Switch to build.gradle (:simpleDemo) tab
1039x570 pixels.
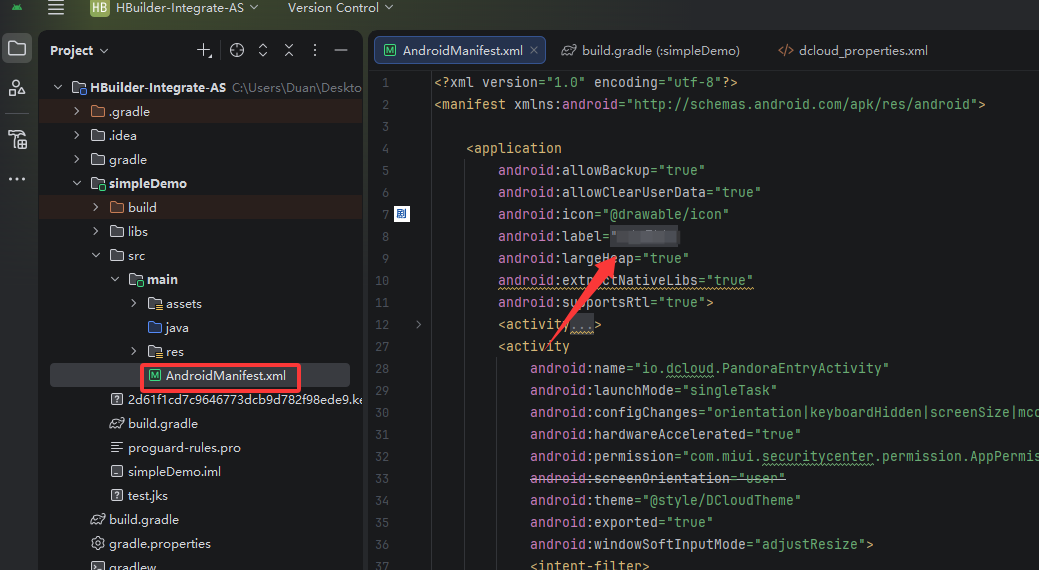tap(650, 50)
